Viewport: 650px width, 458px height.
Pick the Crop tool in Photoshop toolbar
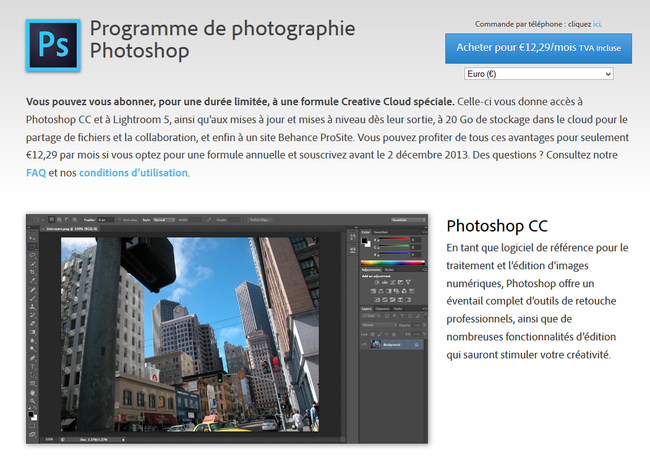click(x=32, y=272)
